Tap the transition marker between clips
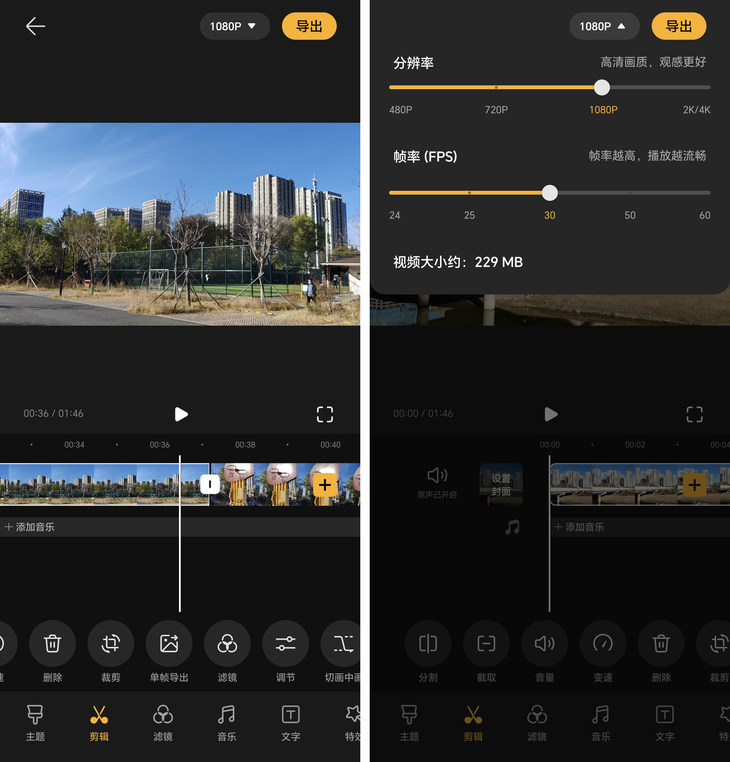Screen dimensions: 730x762 tap(210, 484)
